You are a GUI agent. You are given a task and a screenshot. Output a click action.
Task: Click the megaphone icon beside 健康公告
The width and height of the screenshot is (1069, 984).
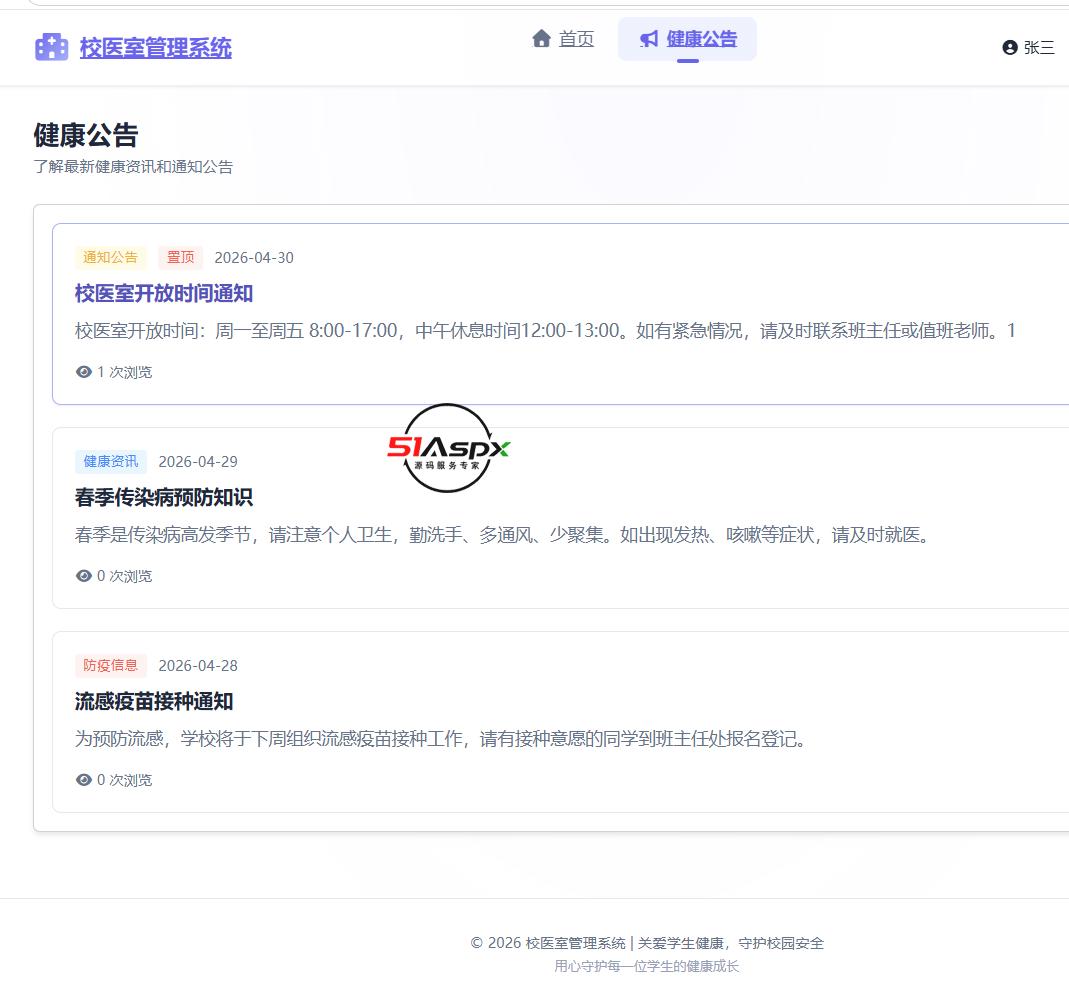649,39
